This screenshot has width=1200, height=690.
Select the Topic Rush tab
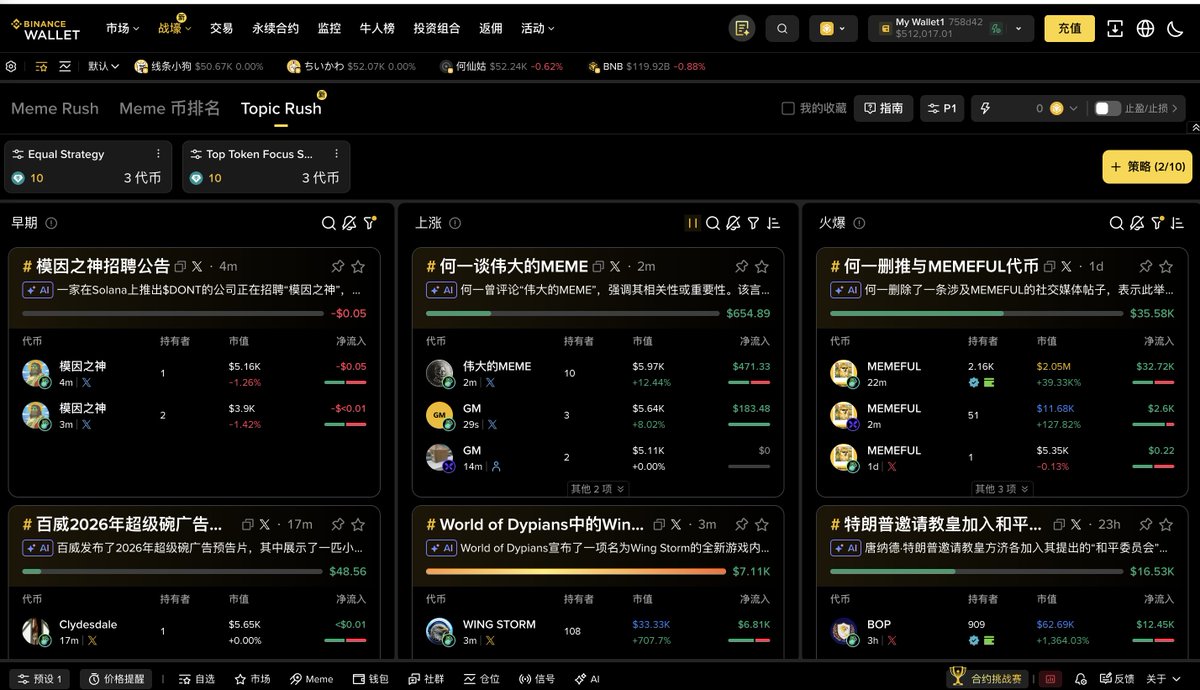(281, 108)
